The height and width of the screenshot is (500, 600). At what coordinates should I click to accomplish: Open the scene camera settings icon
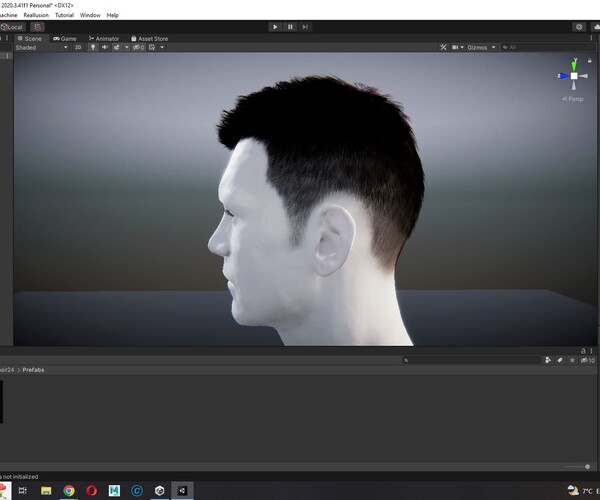(x=455, y=47)
